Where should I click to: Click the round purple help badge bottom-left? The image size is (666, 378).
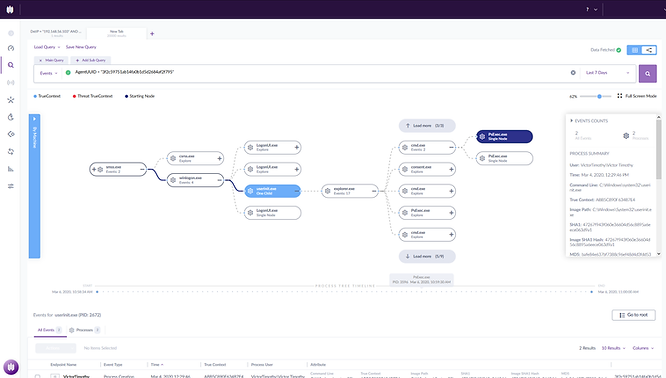[11, 367]
